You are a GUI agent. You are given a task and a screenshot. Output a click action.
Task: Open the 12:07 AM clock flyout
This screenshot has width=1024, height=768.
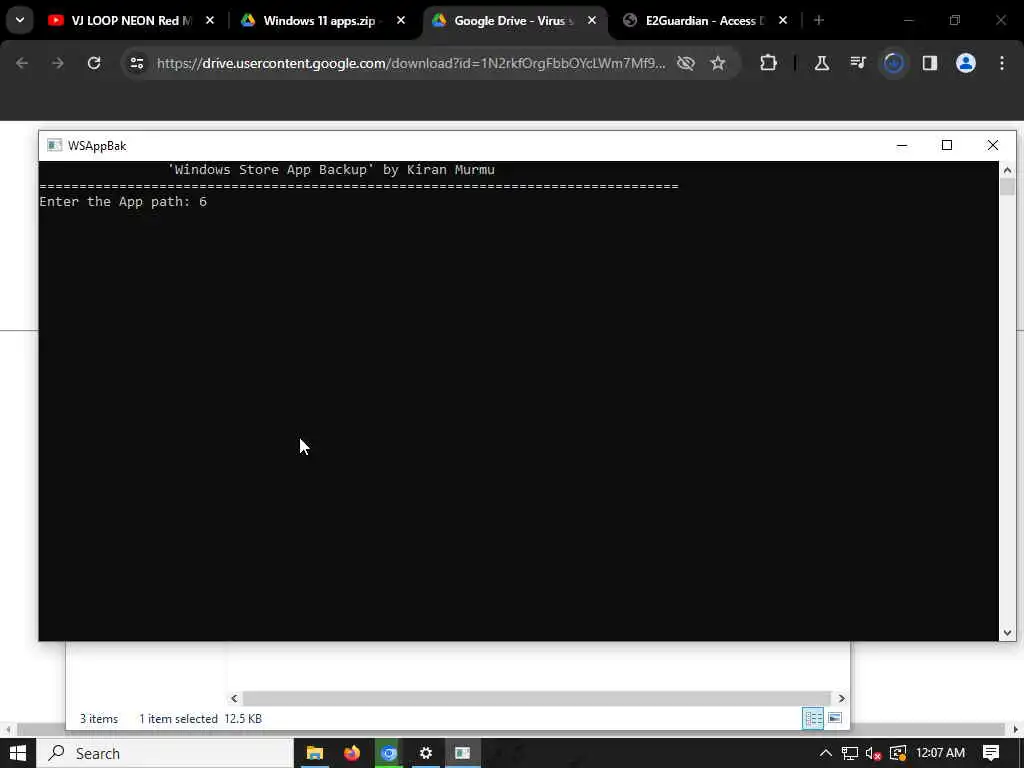point(940,753)
